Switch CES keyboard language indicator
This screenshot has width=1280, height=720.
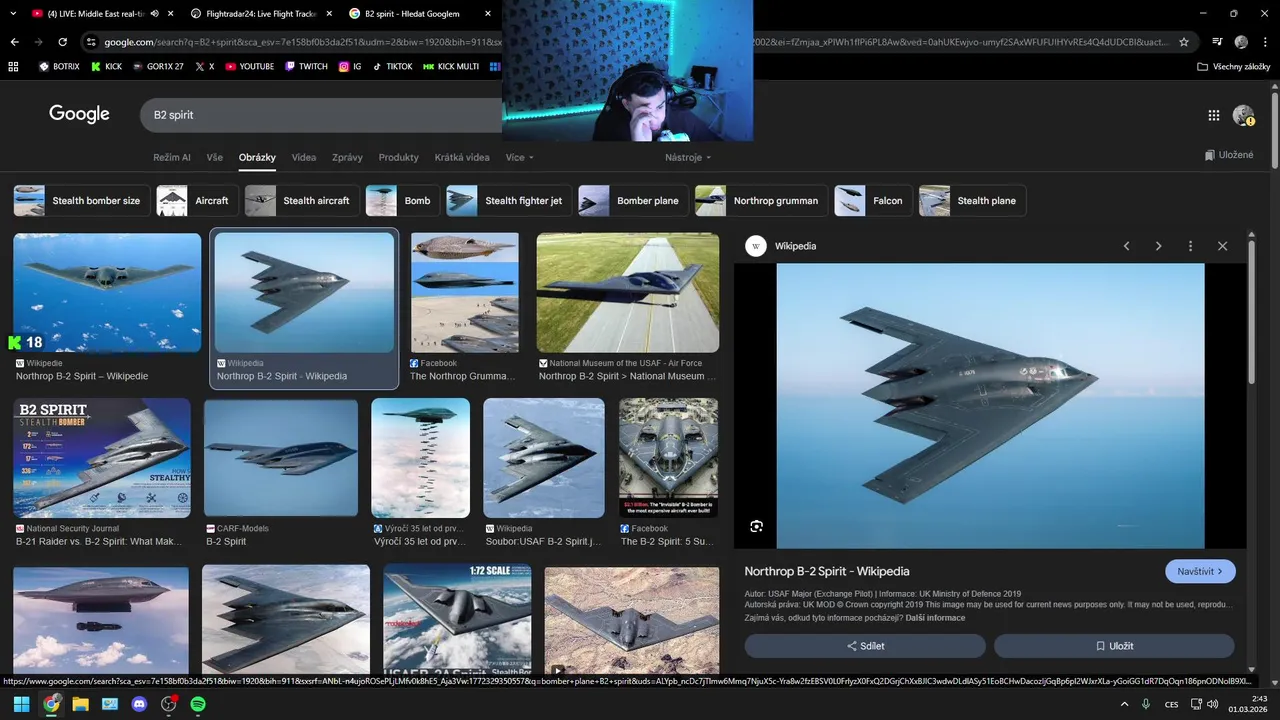pos(1171,704)
